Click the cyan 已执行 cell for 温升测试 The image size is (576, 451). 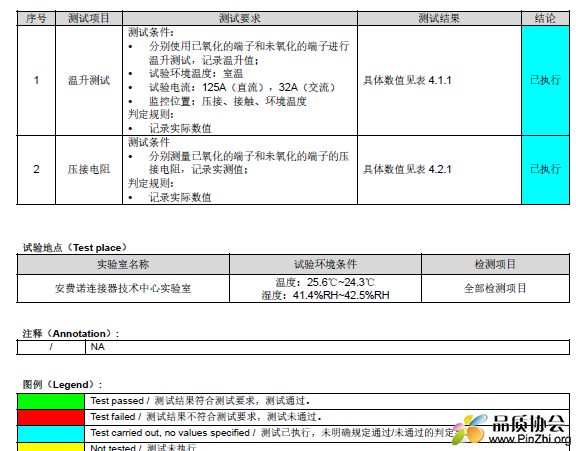[x=545, y=80]
